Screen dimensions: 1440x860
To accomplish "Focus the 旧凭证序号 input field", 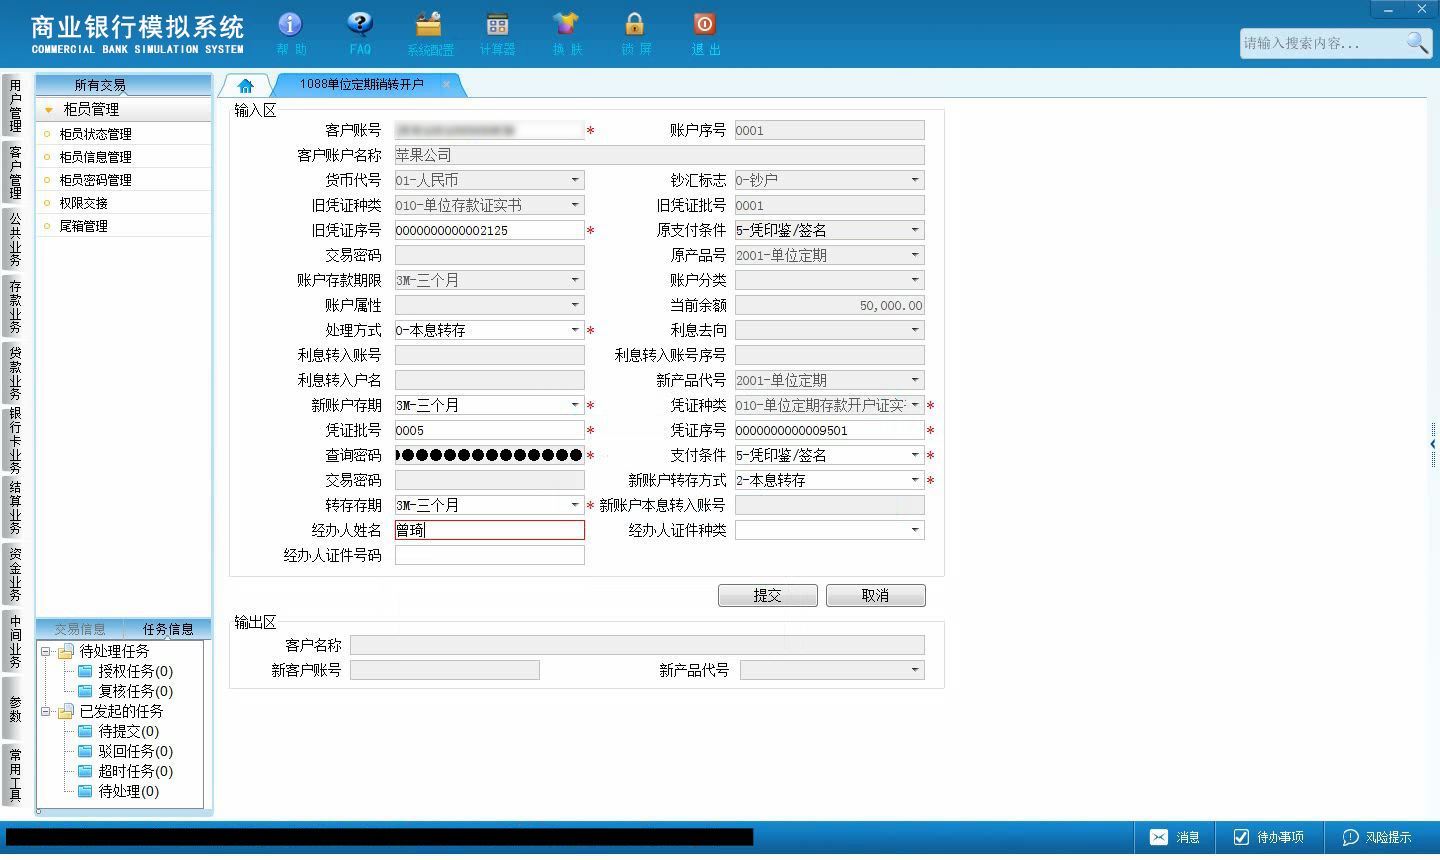I will [x=490, y=230].
